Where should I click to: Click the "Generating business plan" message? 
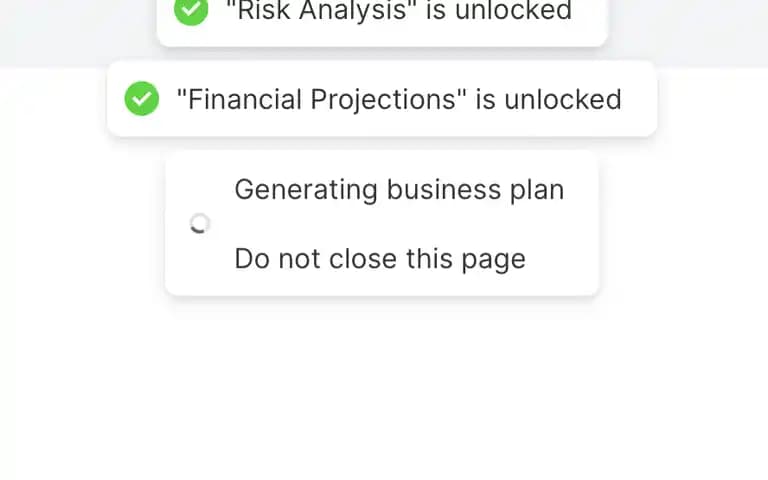pyautogui.click(x=399, y=190)
